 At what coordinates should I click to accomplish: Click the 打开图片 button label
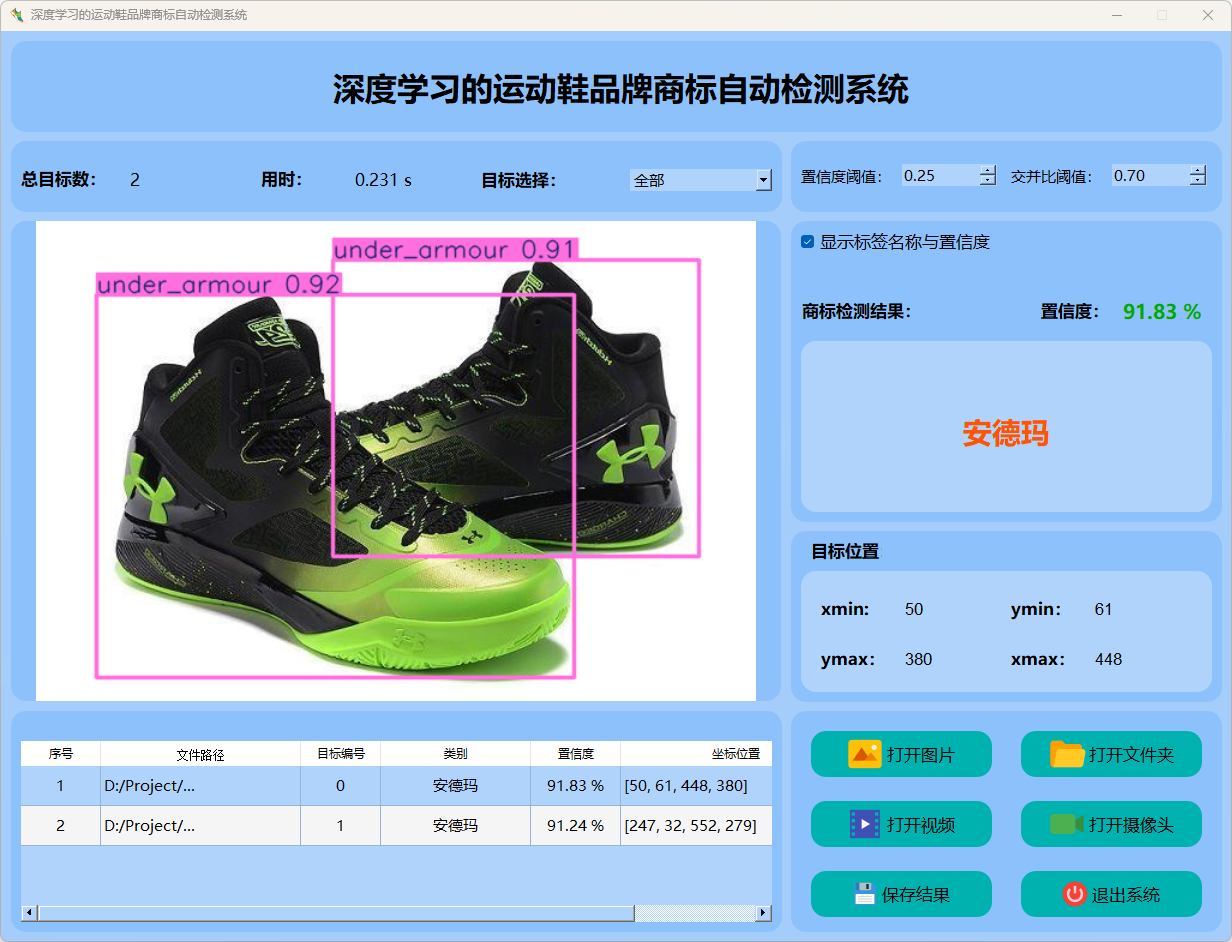(920, 755)
